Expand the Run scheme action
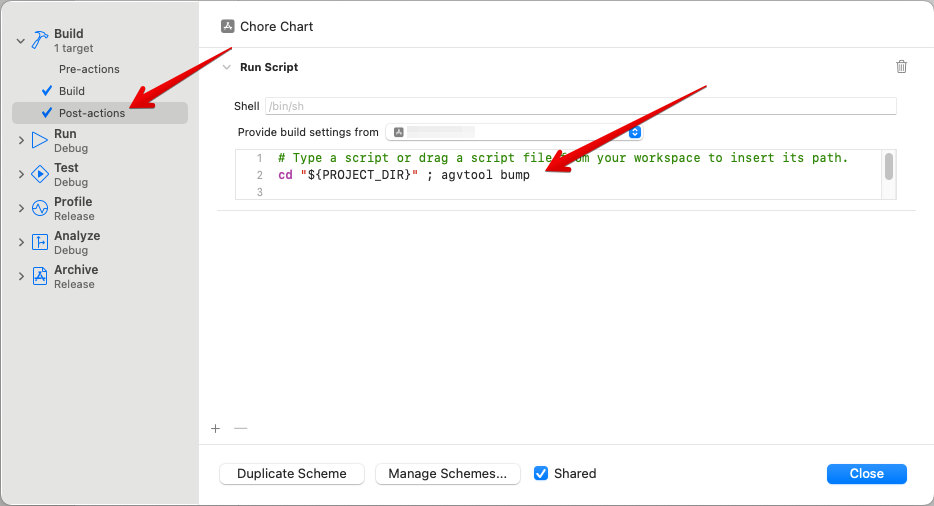This screenshot has height=506, width=934. [x=21, y=141]
